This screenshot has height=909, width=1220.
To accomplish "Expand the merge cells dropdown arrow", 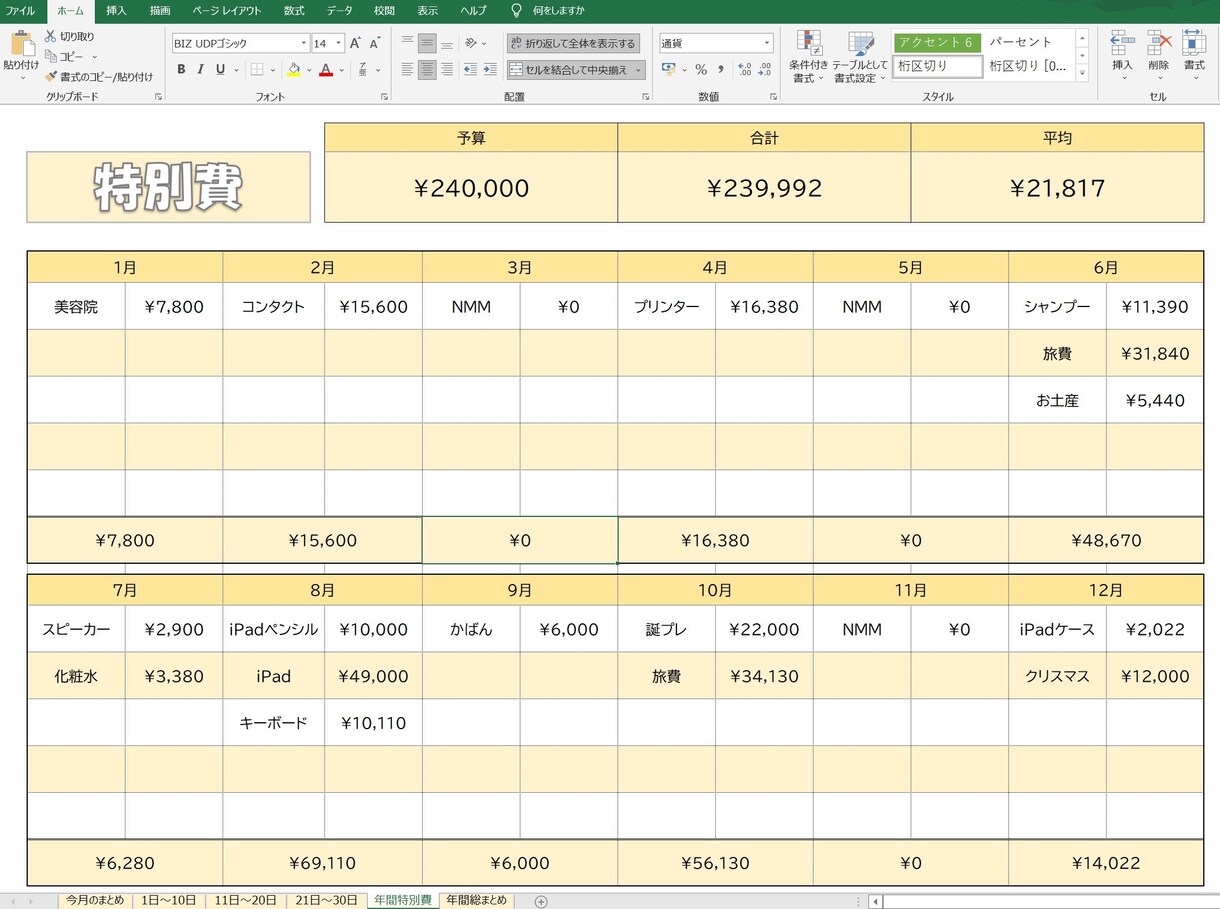I will coord(638,69).
